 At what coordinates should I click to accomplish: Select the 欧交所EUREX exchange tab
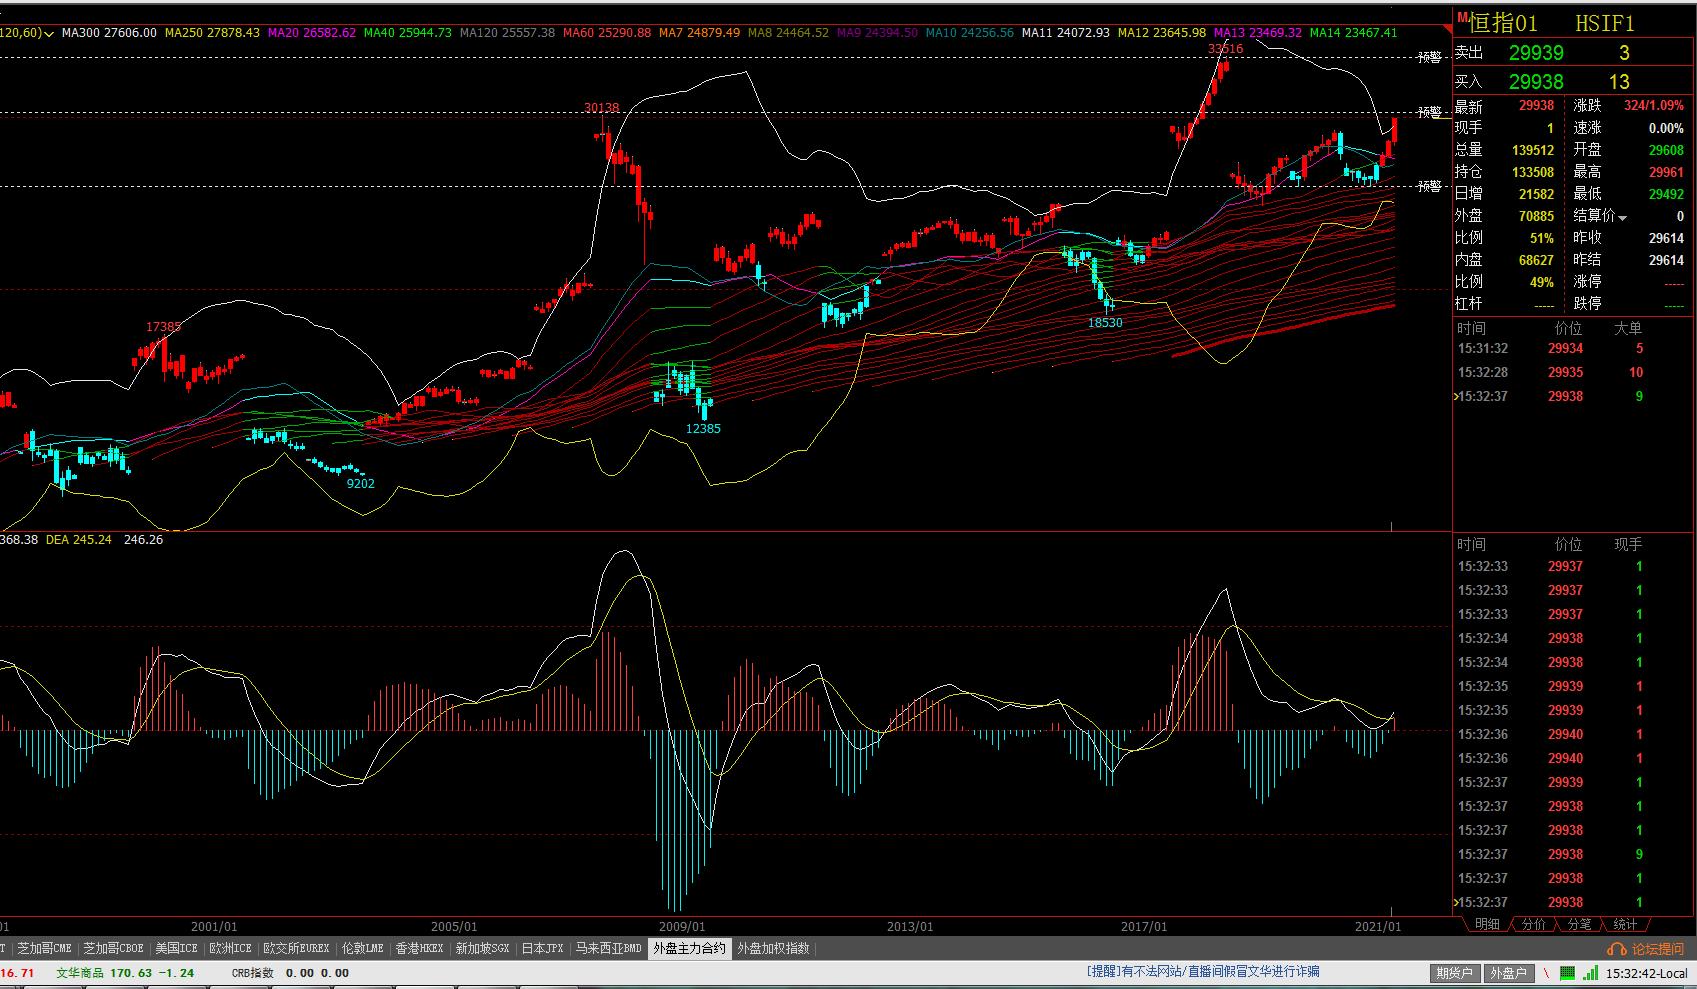(296, 948)
